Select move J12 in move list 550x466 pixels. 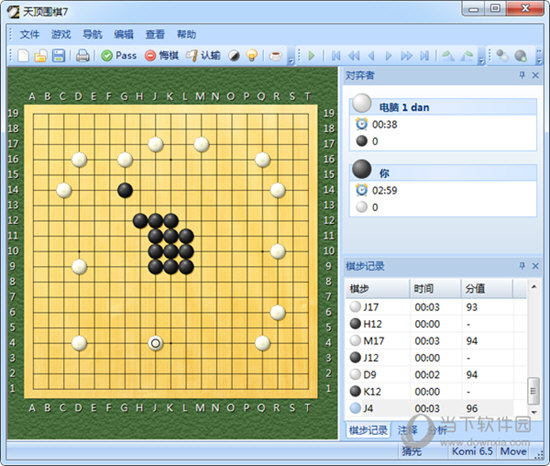click(x=436, y=358)
